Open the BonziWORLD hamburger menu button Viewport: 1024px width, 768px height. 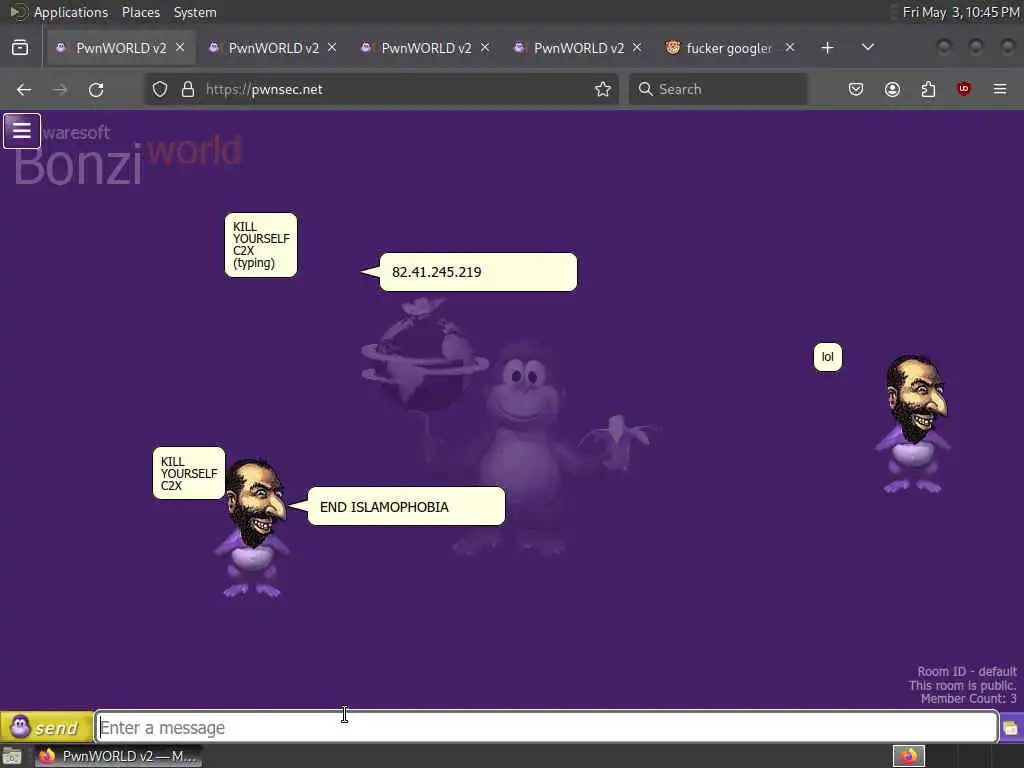click(22, 131)
